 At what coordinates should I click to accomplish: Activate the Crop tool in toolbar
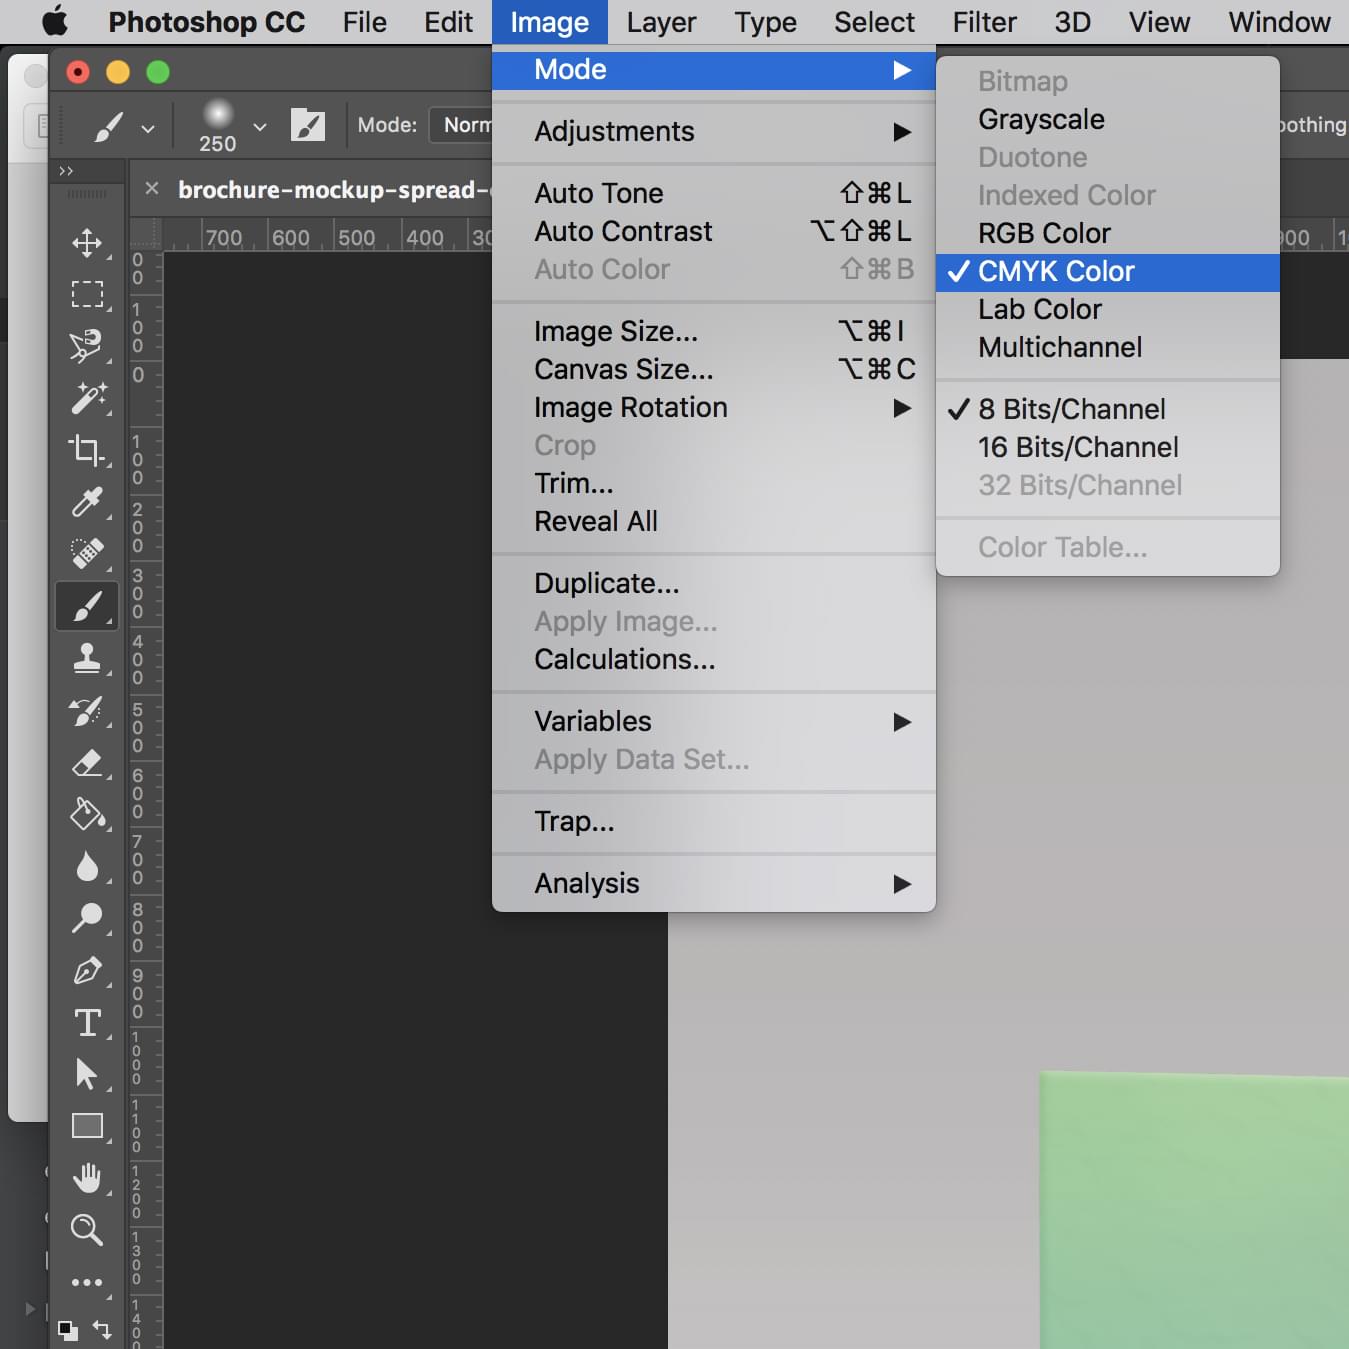pyautogui.click(x=87, y=450)
